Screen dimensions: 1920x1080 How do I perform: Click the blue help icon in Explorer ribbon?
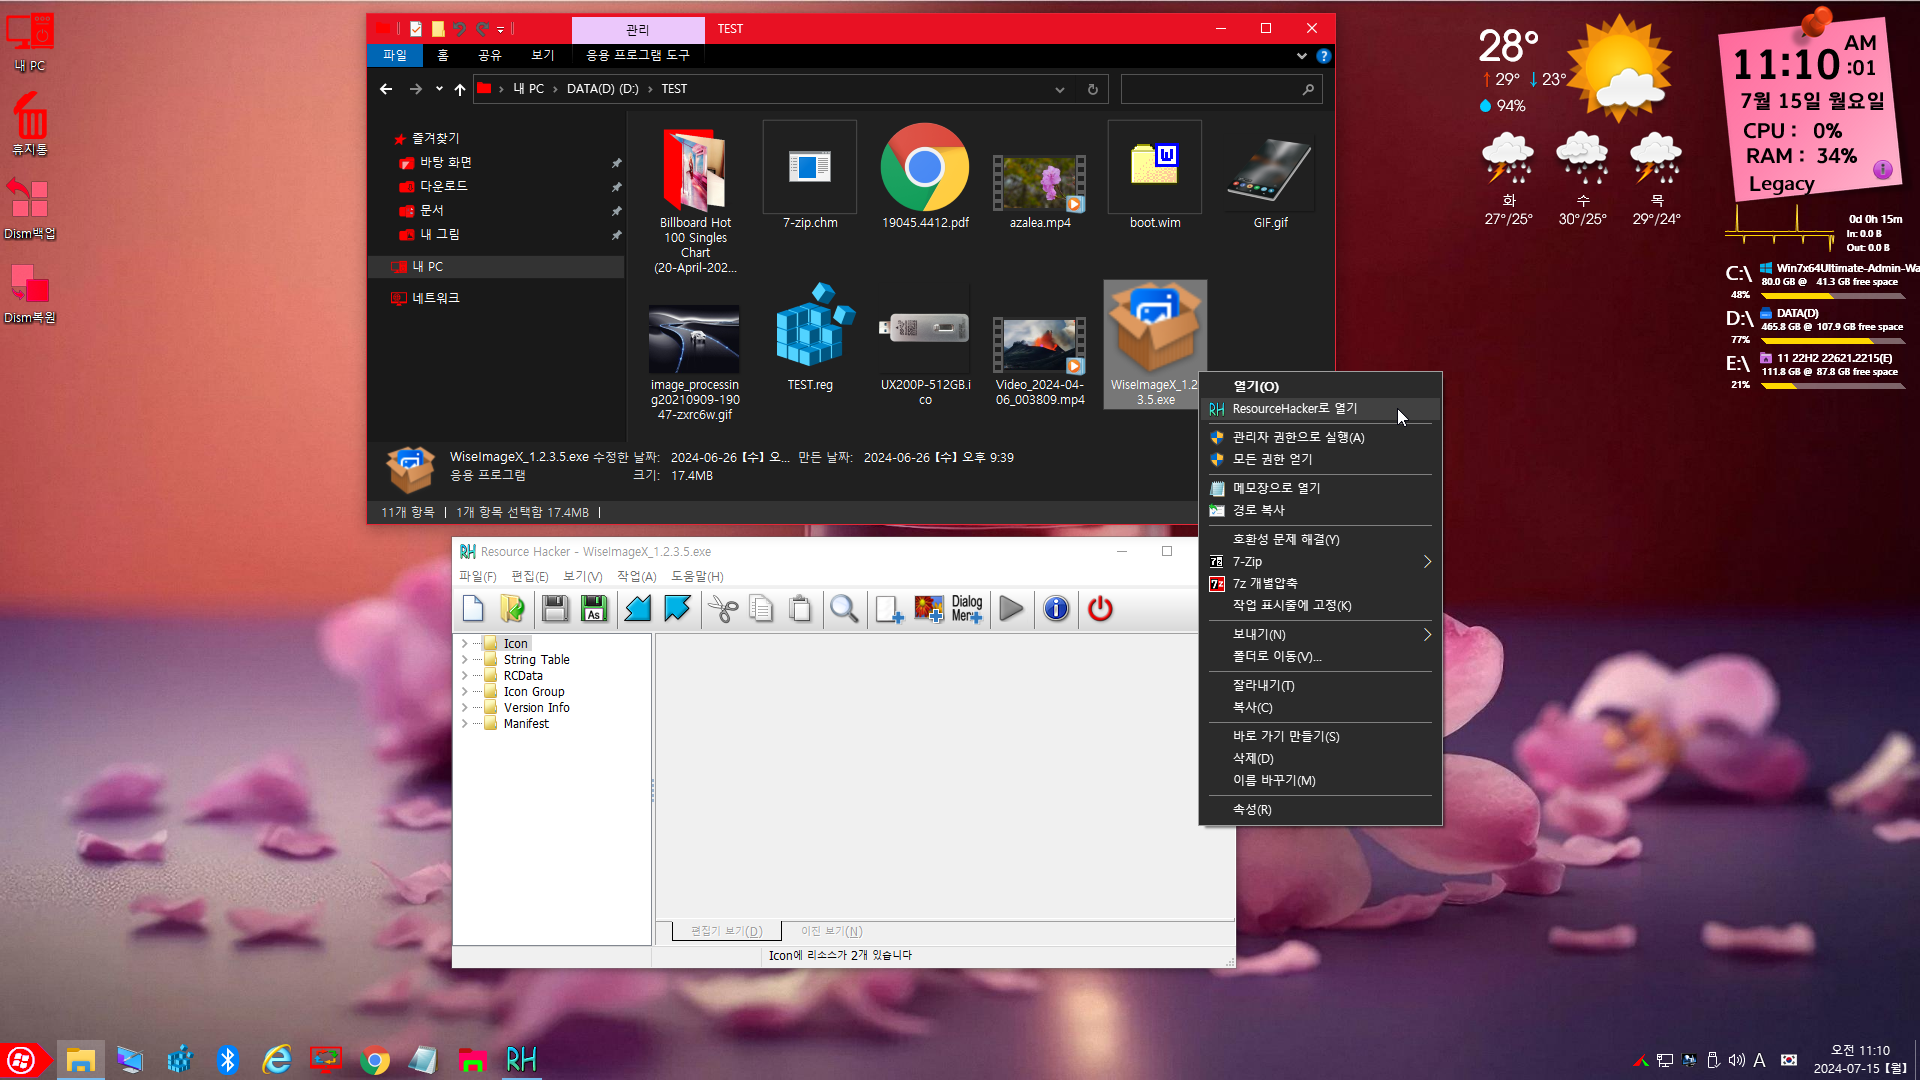click(1323, 56)
